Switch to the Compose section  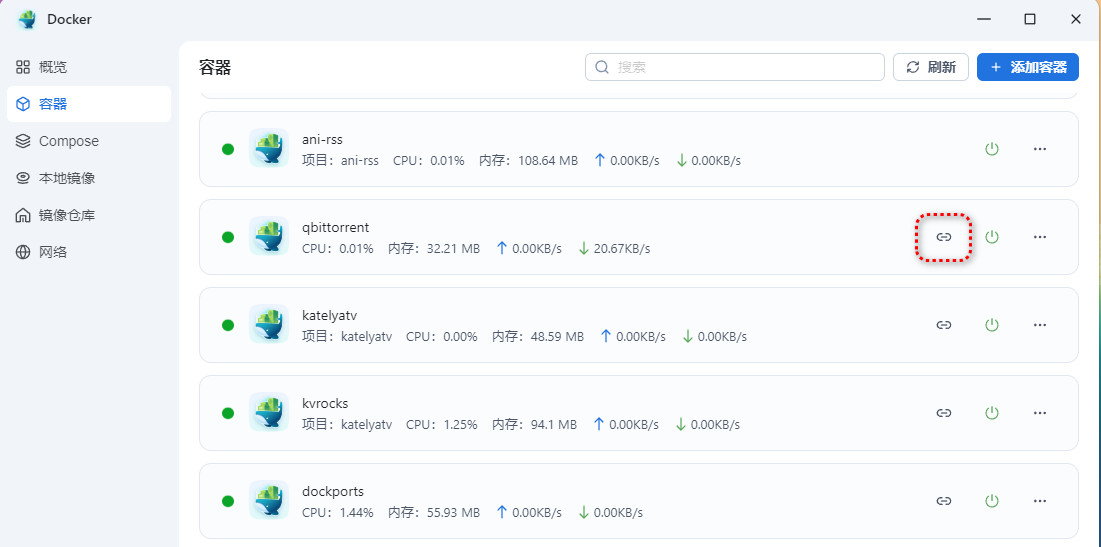pos(68,141)
